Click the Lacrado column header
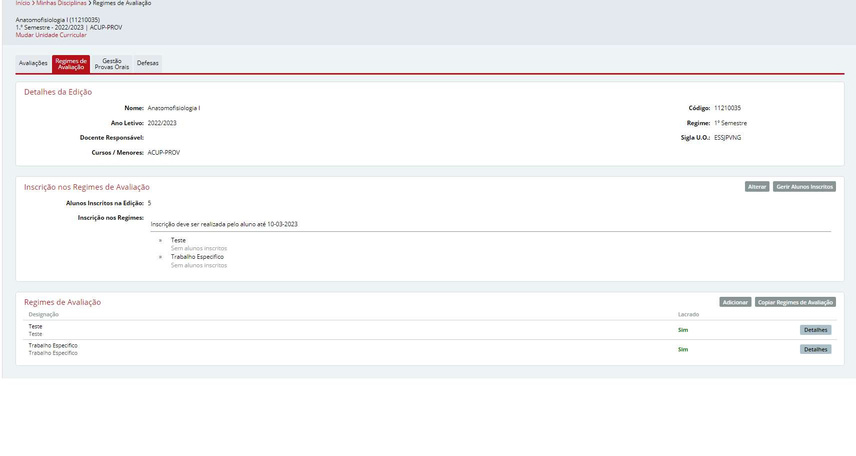Screen dimensions: 856x456 click(x=688, y=315)
